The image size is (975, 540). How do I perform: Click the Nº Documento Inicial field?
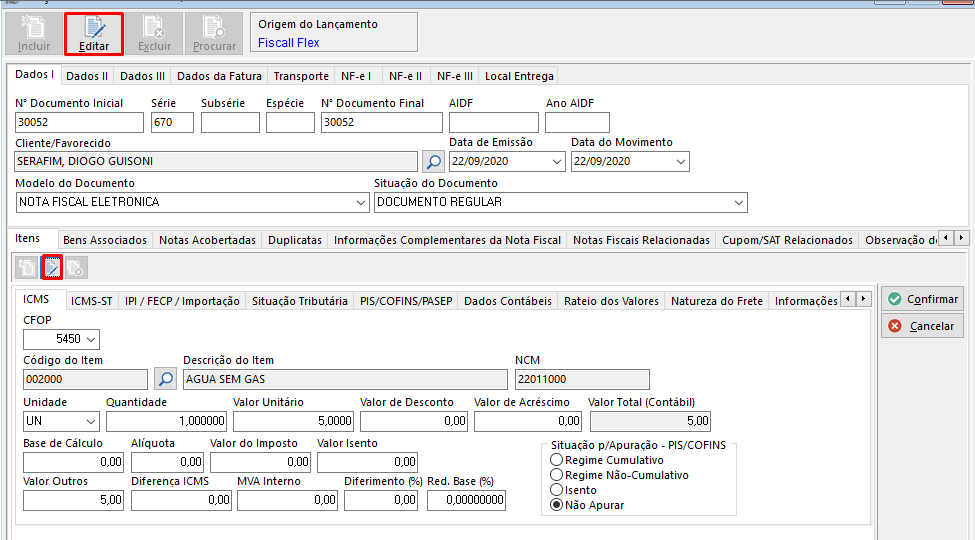[79, 123]
